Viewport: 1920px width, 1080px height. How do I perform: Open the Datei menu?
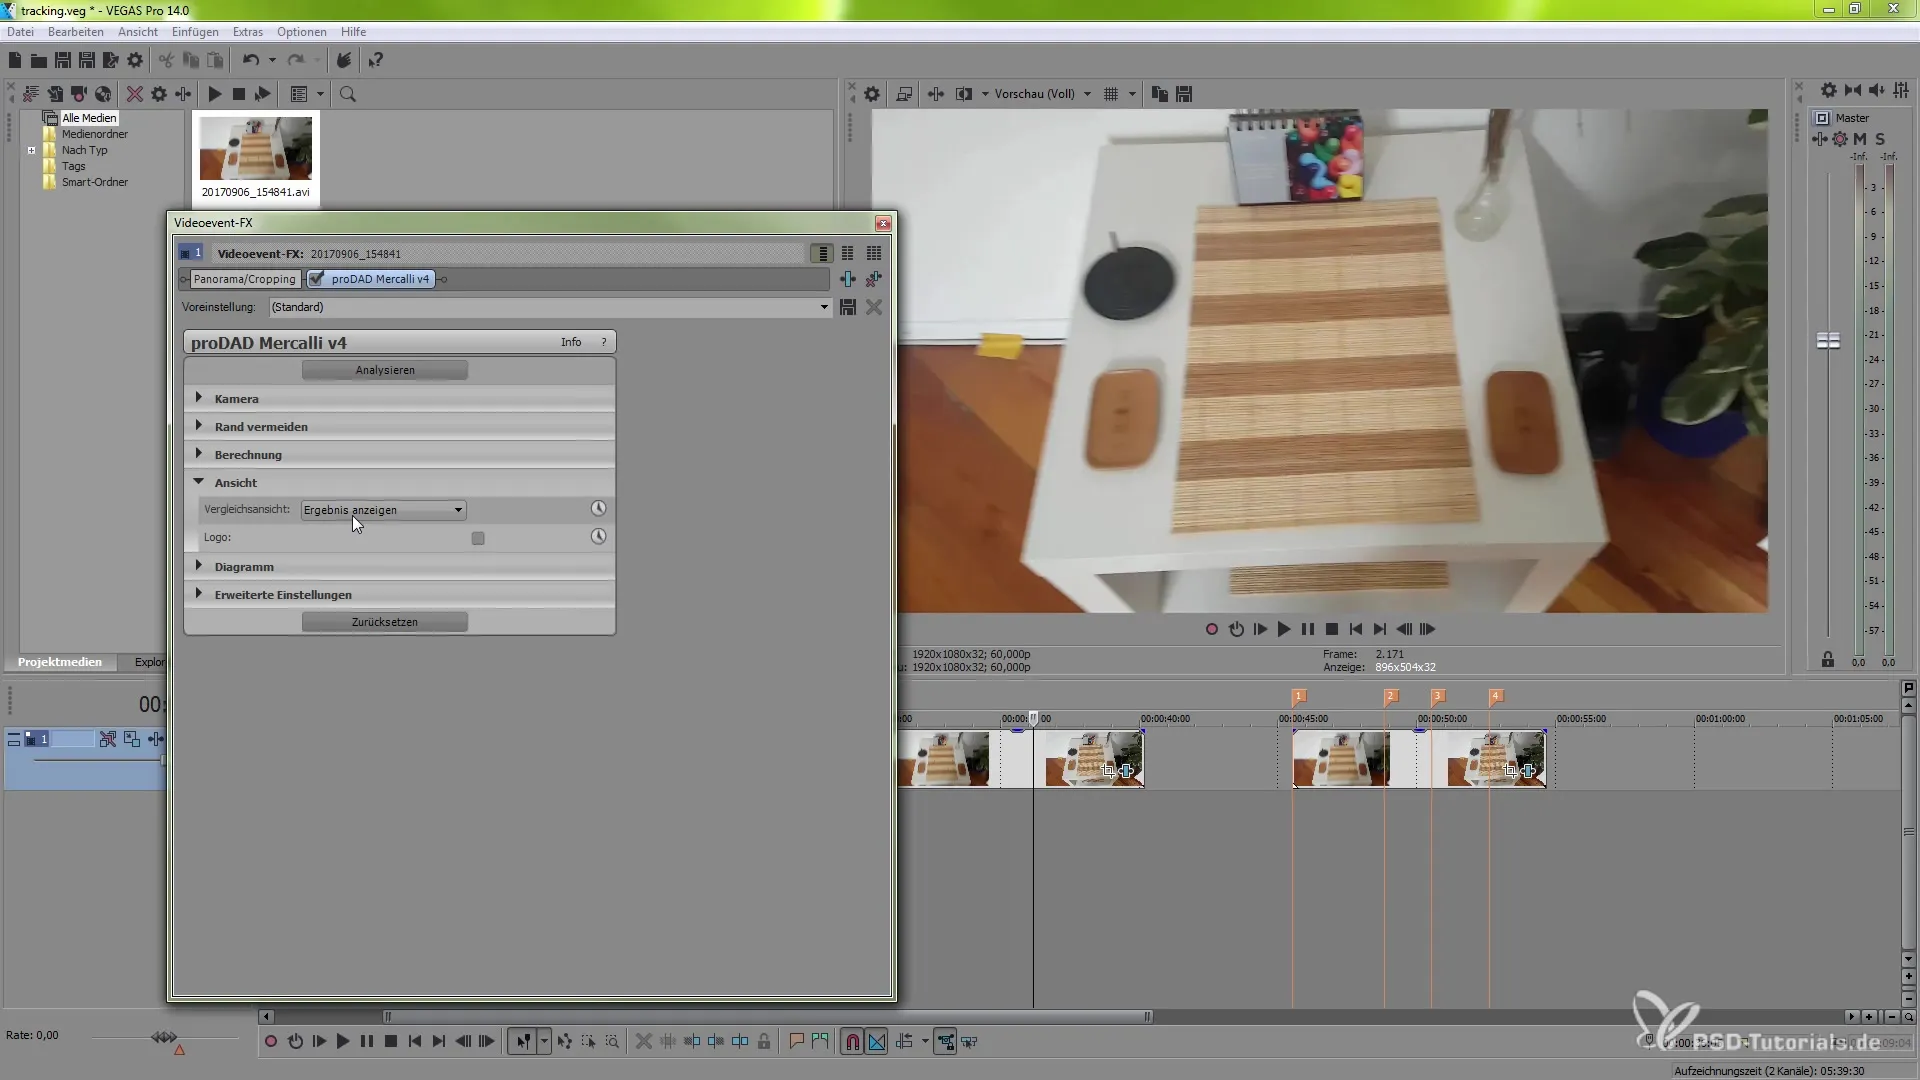click(x=20, y=32)
